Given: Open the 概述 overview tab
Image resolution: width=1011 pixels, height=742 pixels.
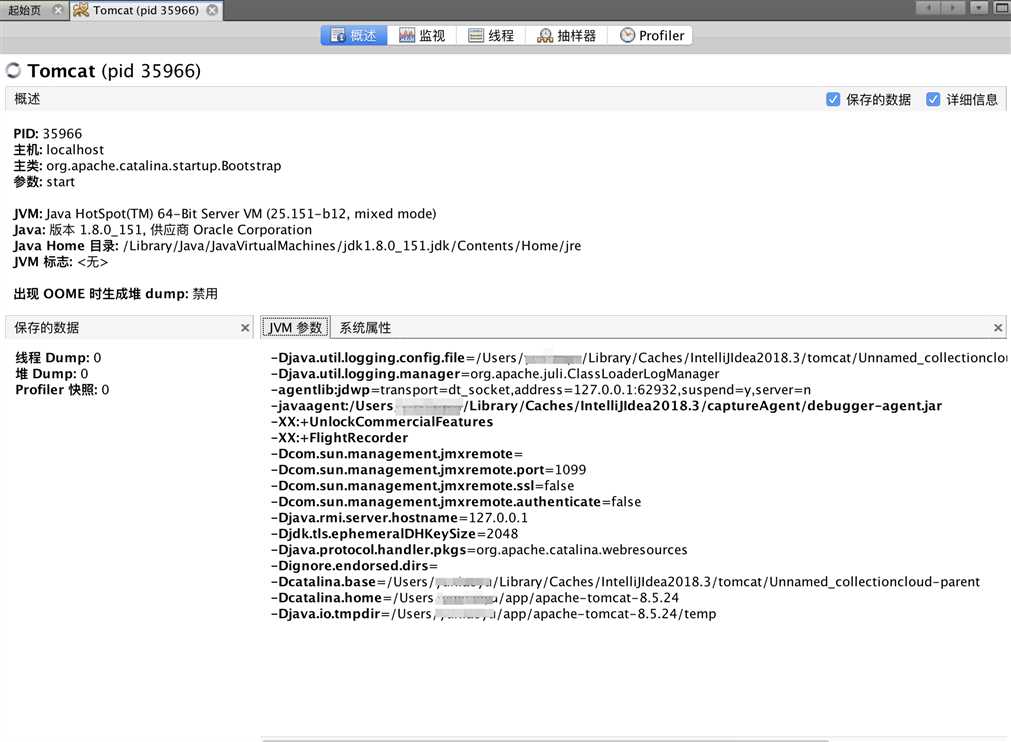Looking at the screenshot, I should (353, 35).
